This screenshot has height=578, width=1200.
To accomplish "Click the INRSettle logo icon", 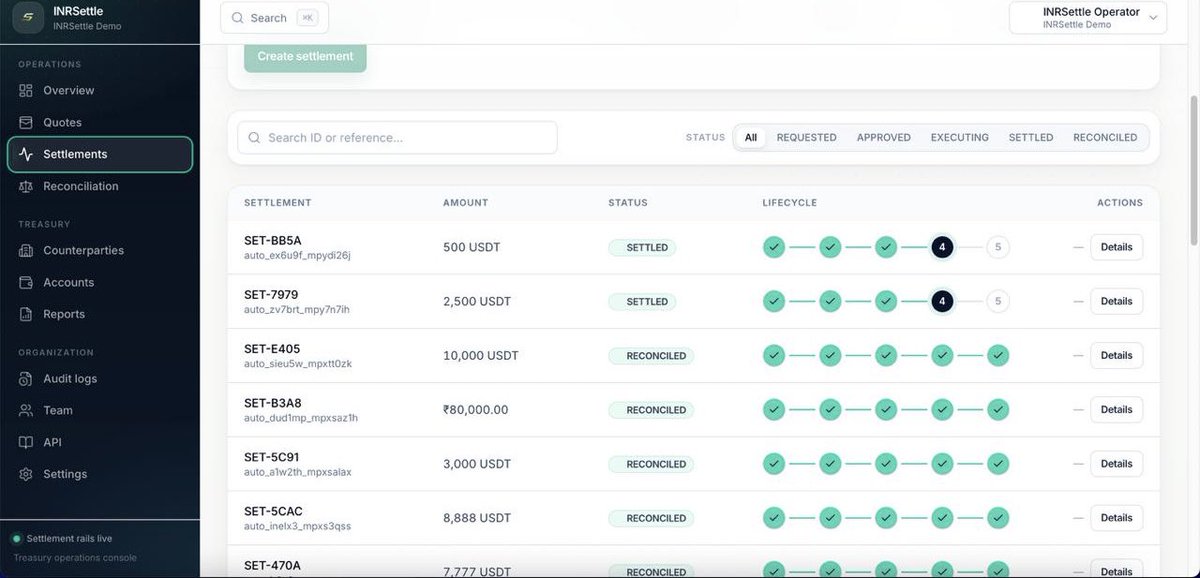I will coord(27,18).
